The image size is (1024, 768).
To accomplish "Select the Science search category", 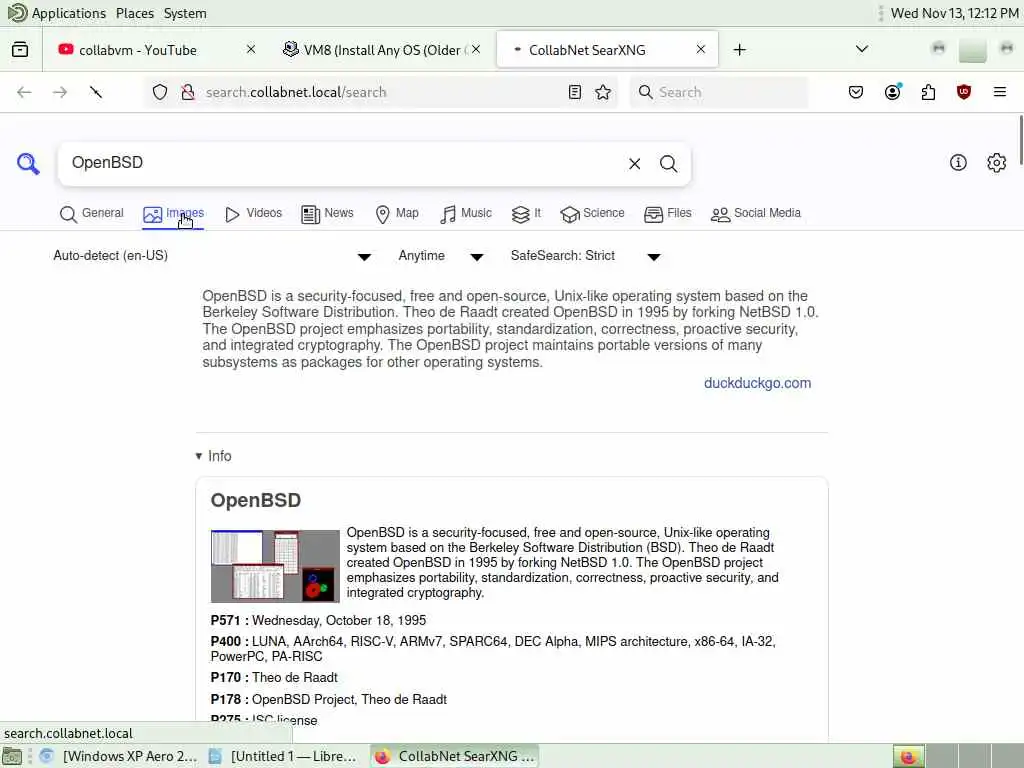I will coord(592,214).
